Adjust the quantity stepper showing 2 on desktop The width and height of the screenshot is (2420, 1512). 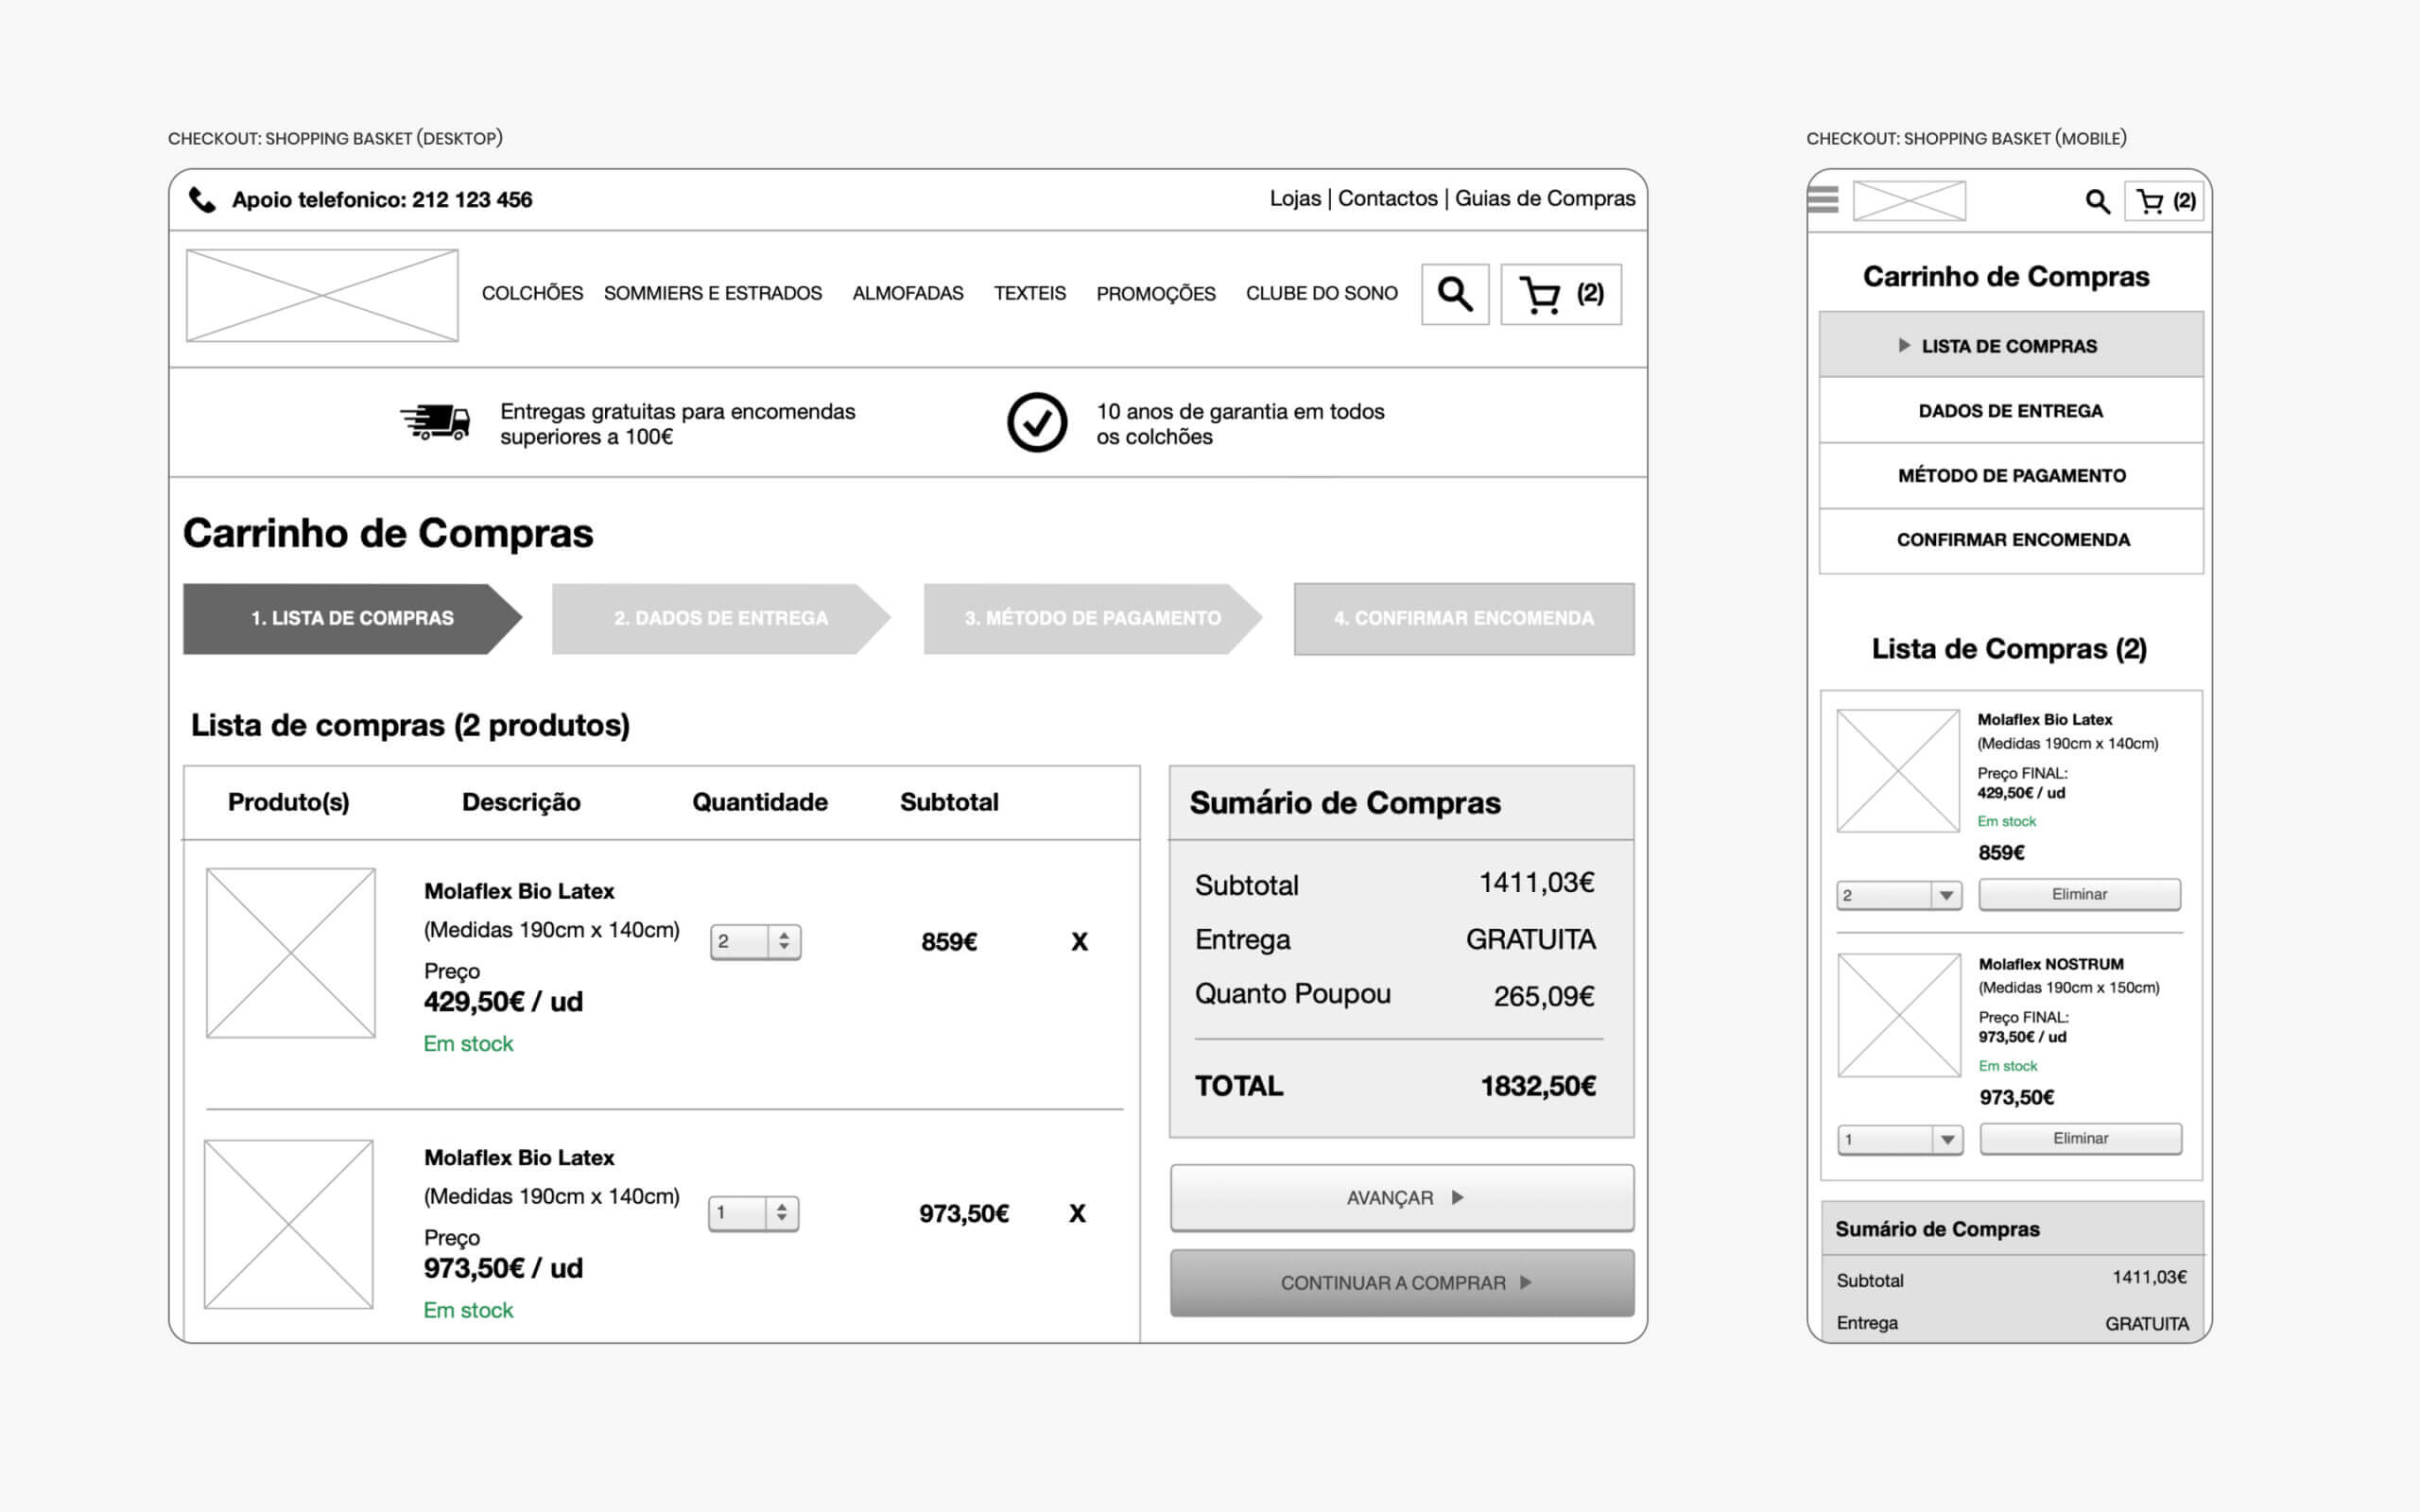click(x=755, y=941)
